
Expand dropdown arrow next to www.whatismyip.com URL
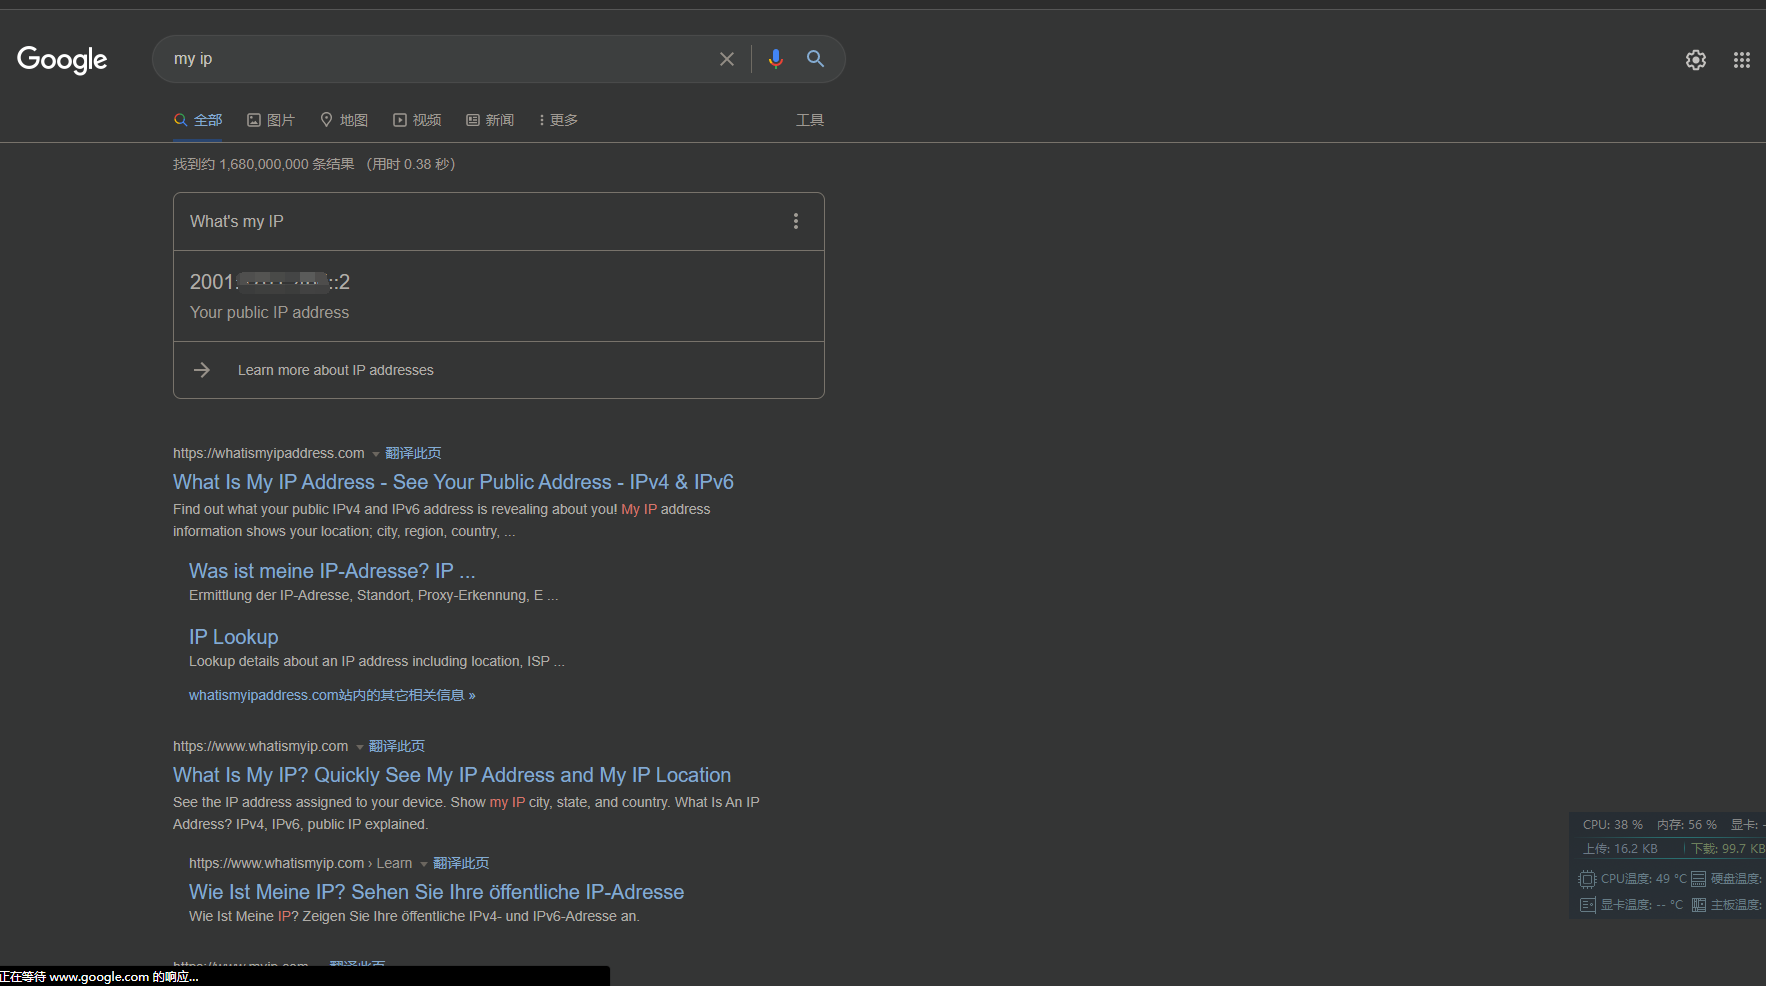tap(360, 747)
